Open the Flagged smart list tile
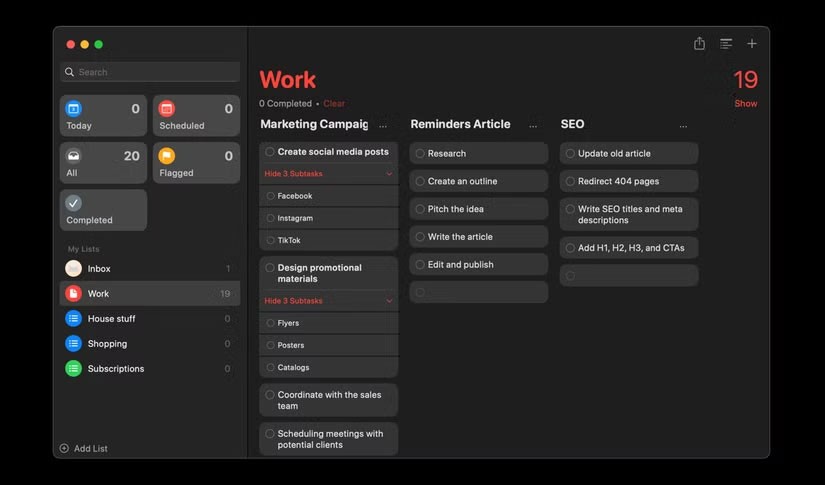This screenshot has height=485, width=825. [196, 164]
